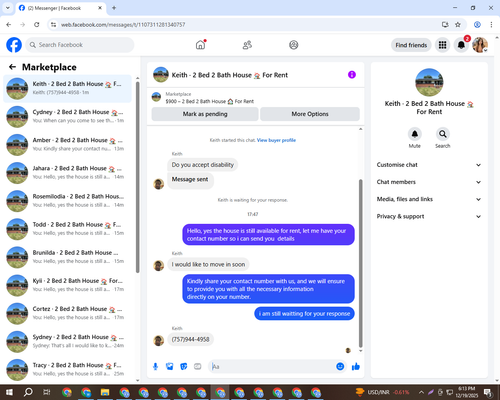The width and height of the screenshot is (500, 400).
Task: Open the account profile picture menu
Action: point(480,45)
